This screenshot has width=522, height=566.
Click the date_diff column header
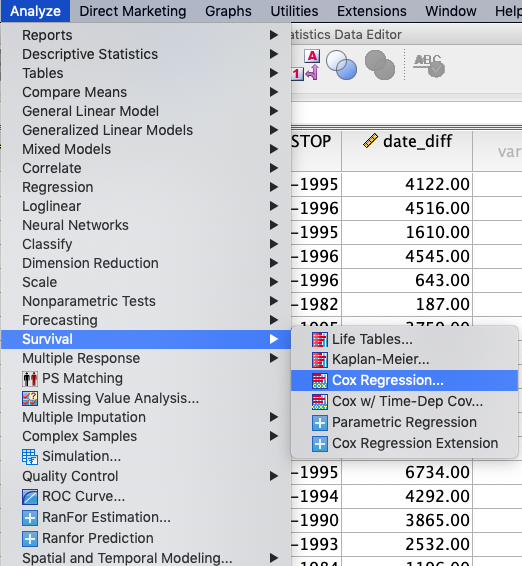pyautogui.click(x=407, y=151)
